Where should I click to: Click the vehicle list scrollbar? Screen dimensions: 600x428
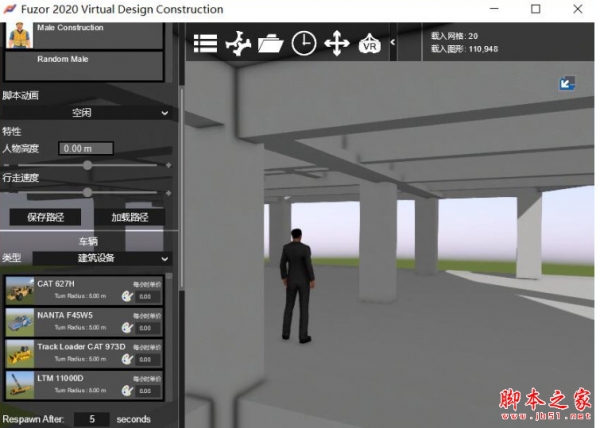pos(169,276)
